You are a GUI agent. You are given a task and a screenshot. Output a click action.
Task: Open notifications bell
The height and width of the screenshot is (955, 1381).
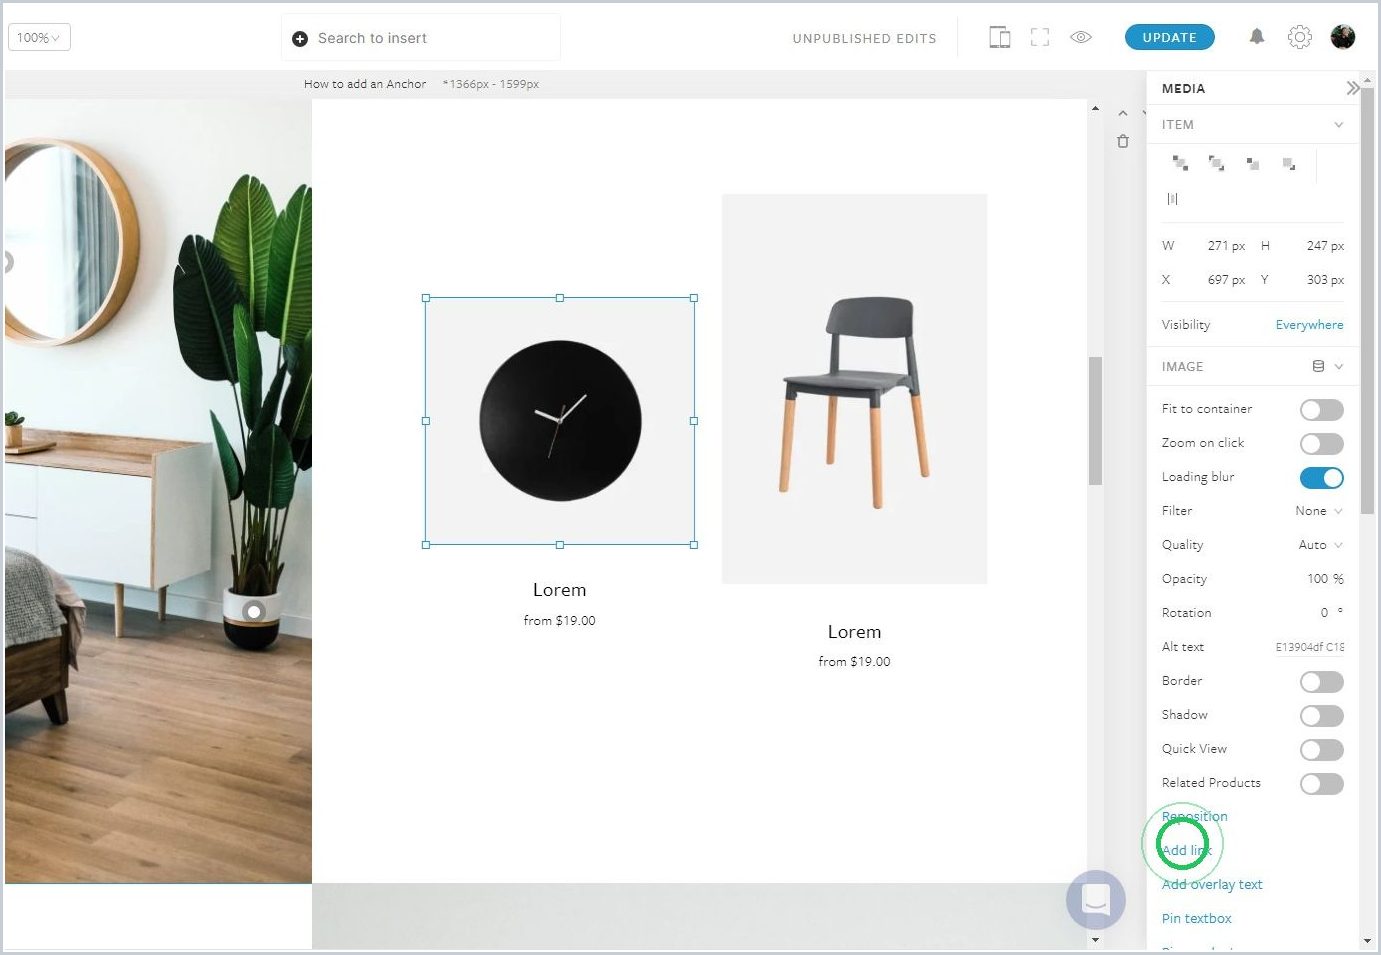(x=1257, y=37)
